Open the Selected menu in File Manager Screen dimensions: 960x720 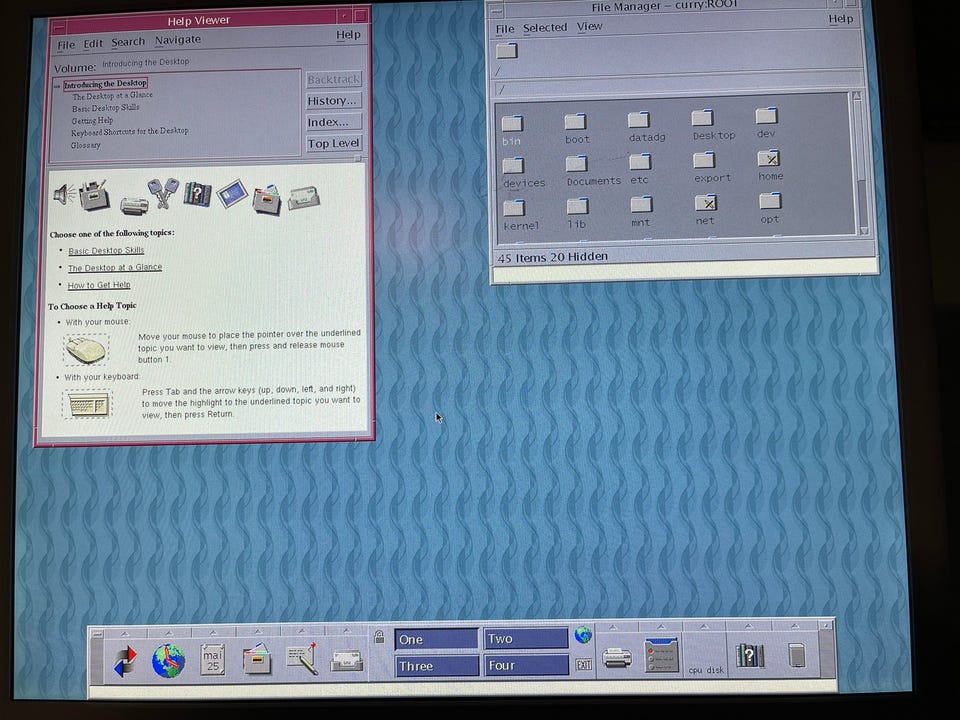[545, 28]
